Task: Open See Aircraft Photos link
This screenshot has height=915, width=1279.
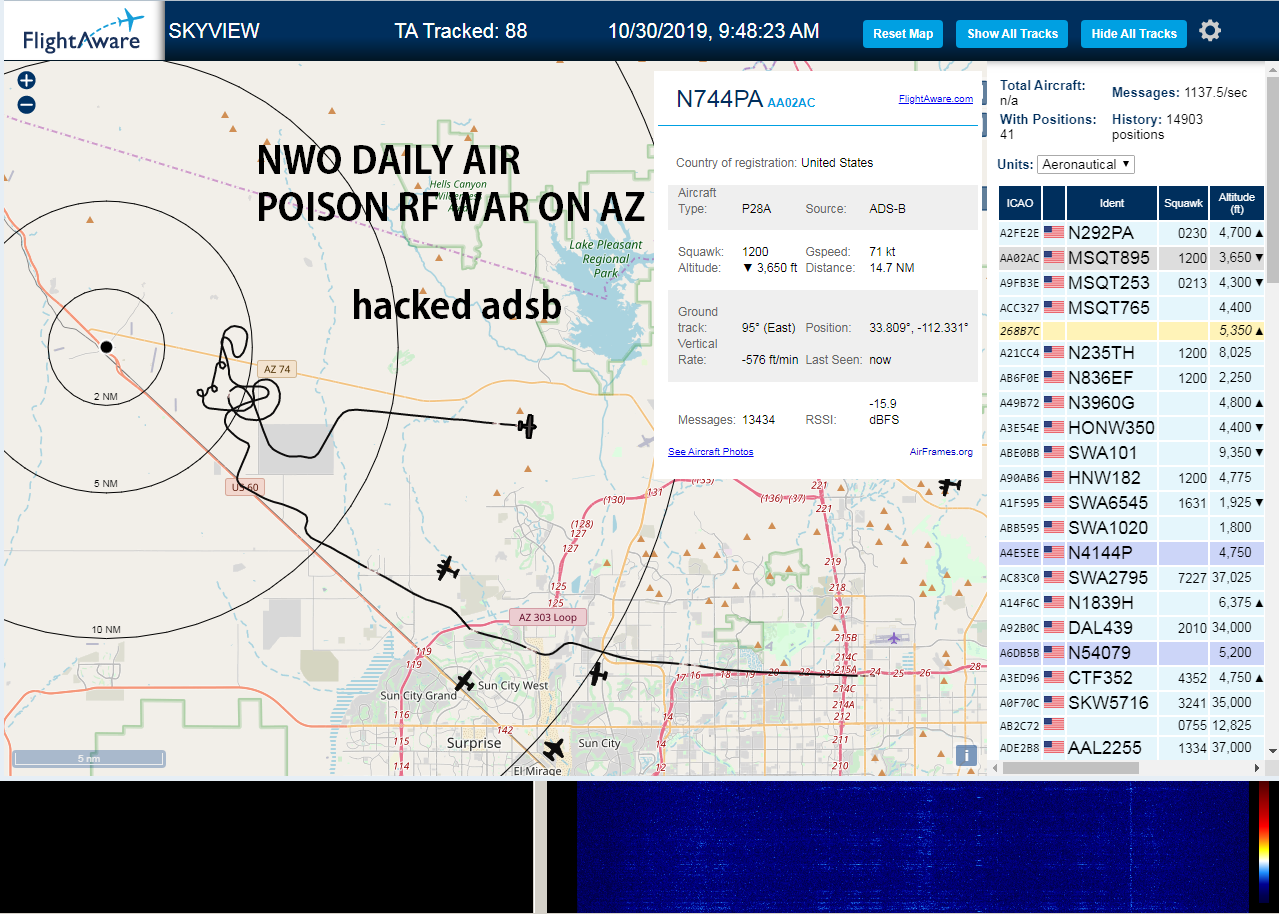Action: pos(711,452)
